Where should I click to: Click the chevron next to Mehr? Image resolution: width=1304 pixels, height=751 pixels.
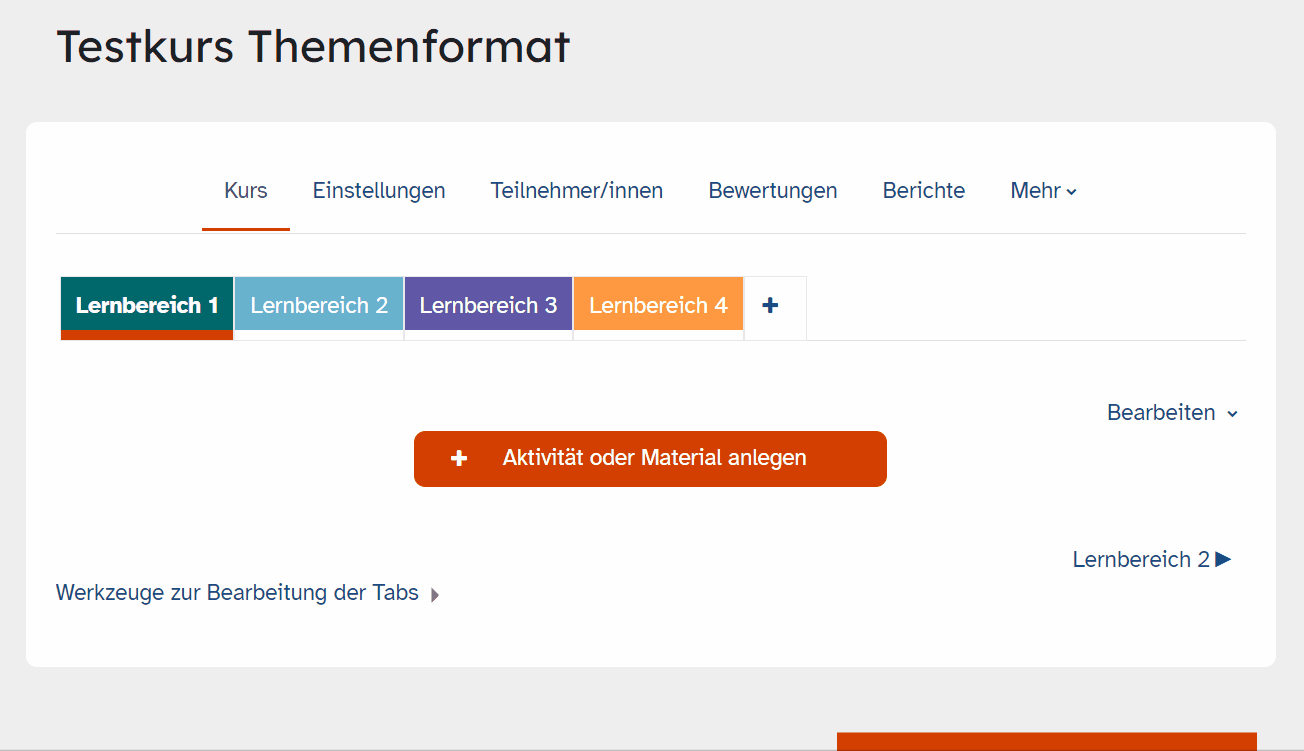pyautogui.click(x=1072, y=191)
